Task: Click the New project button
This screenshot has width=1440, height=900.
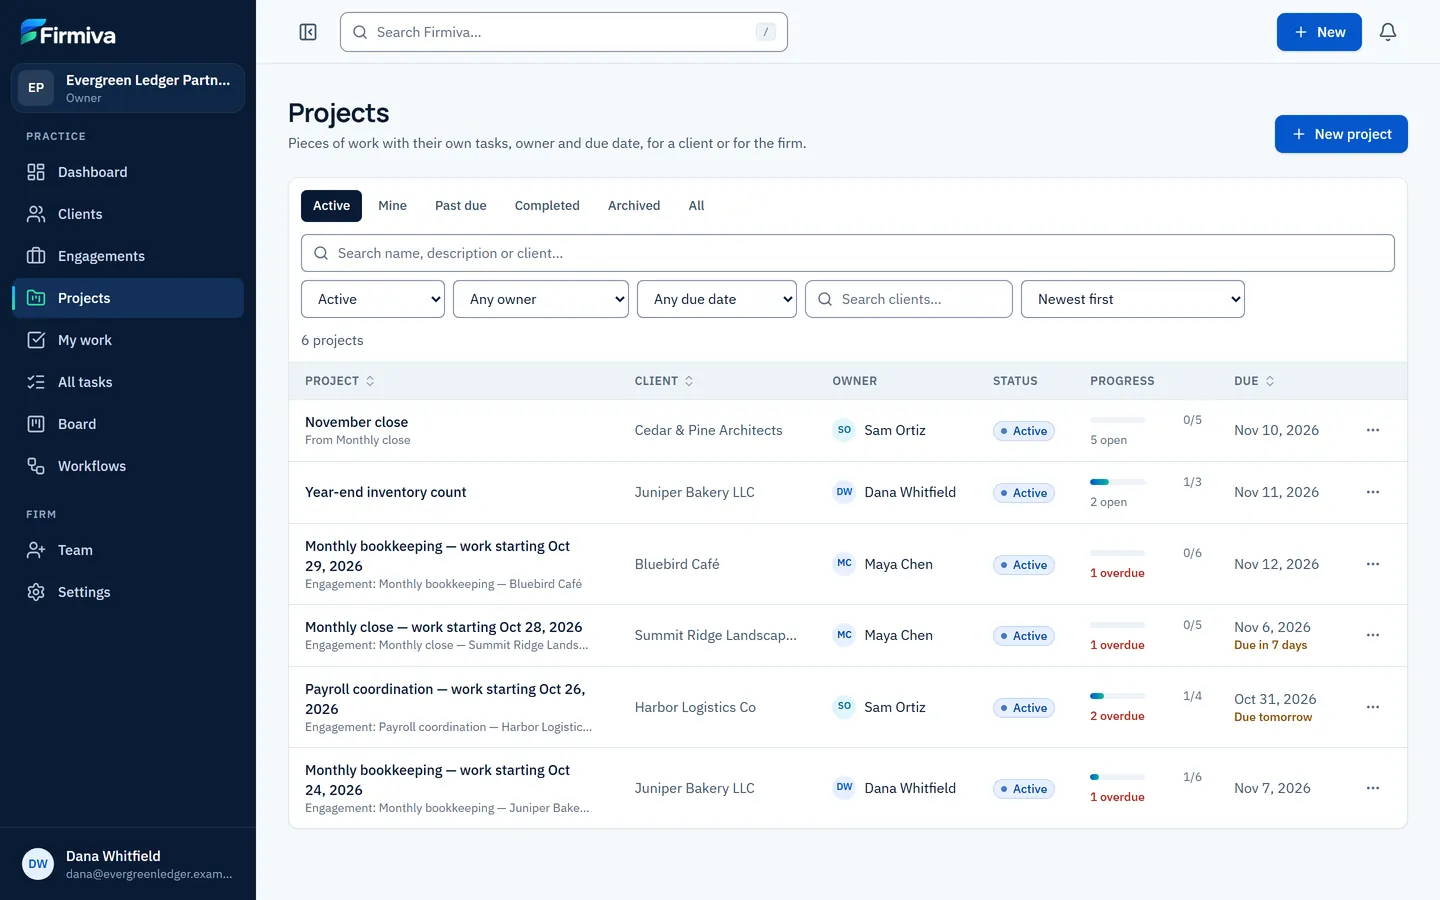Action: point(1341,134)
